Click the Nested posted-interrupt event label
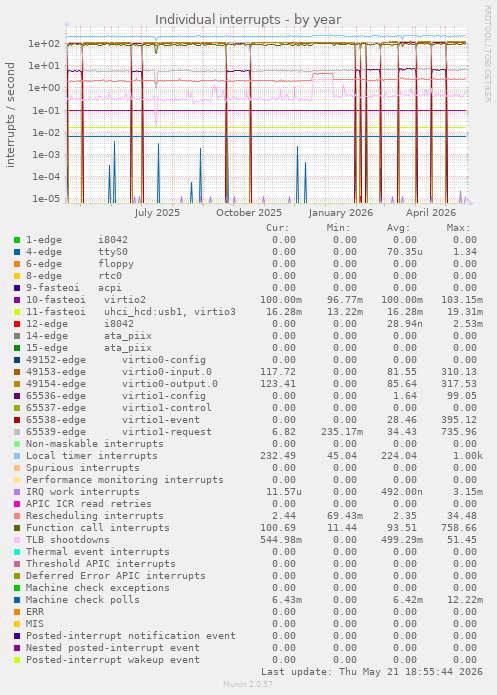Viewport: 497px width, 695px height. (113, 648)
